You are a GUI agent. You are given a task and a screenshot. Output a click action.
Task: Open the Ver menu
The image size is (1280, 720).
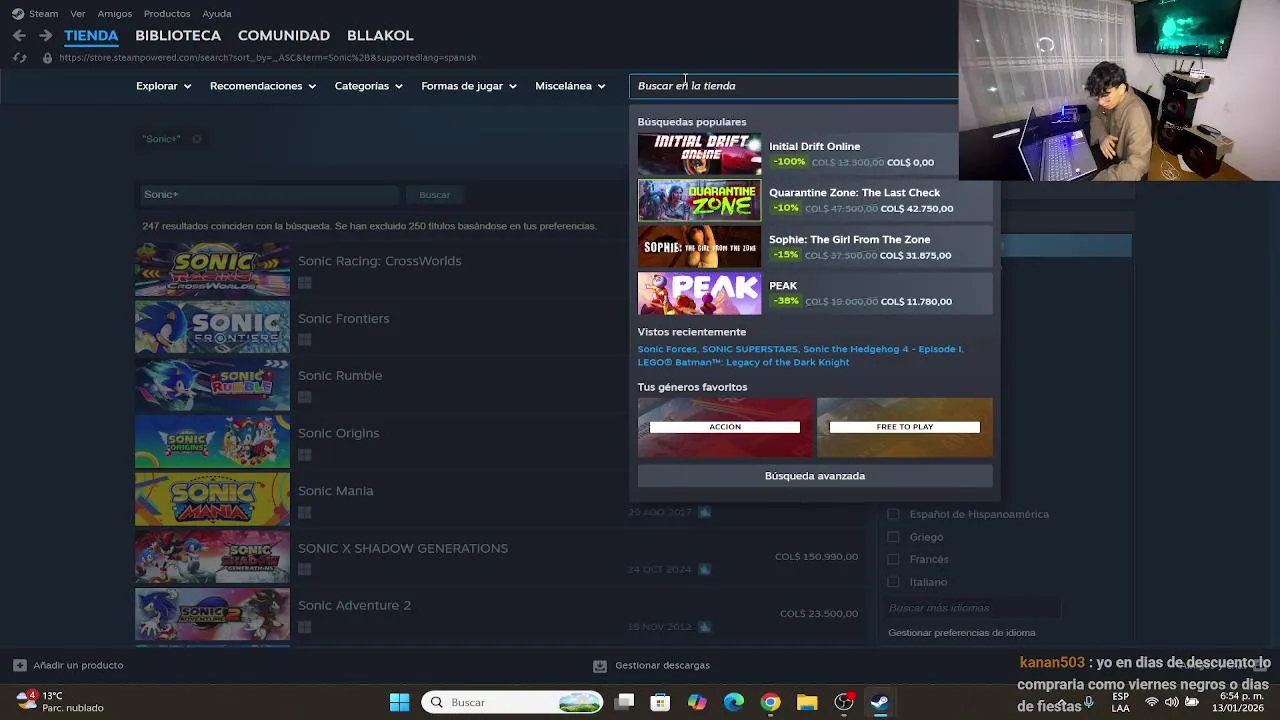(x=78, y=14)
